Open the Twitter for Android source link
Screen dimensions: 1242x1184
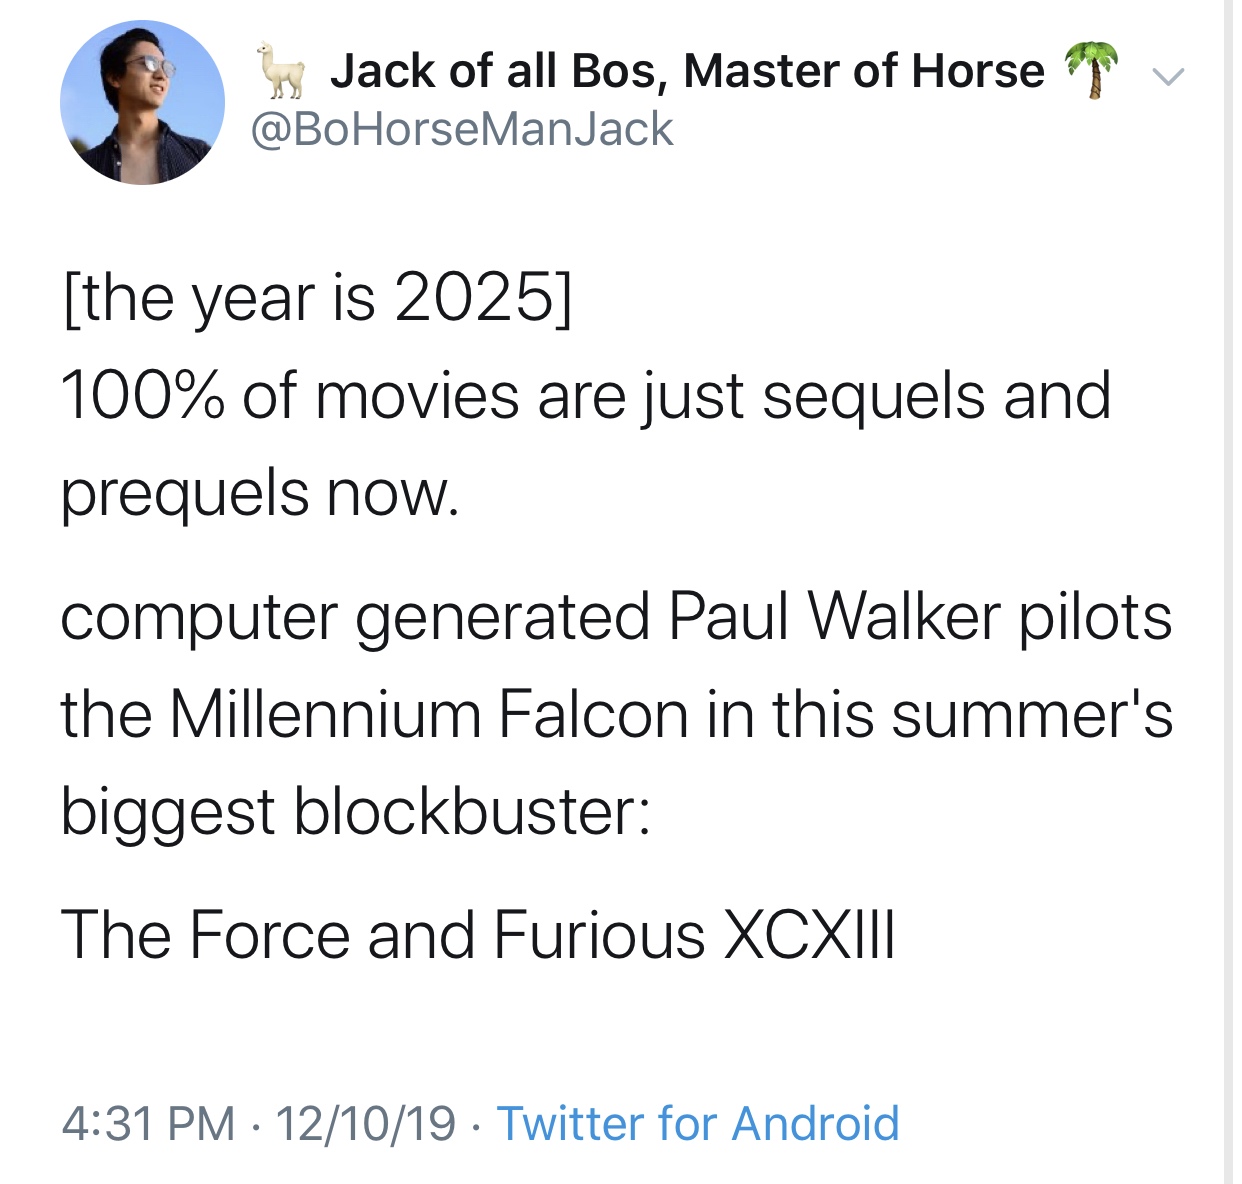point(698,1123)
